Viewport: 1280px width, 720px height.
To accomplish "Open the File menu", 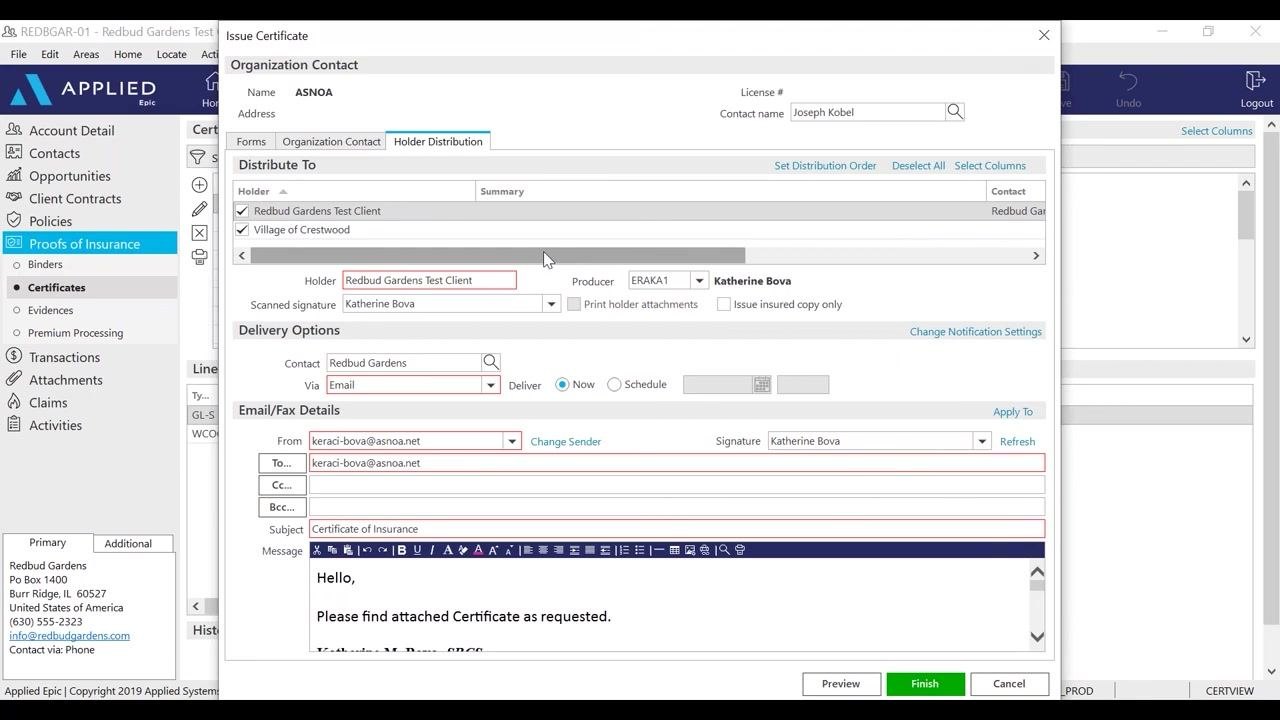I will pyautogui.click(x=18, y=54).
